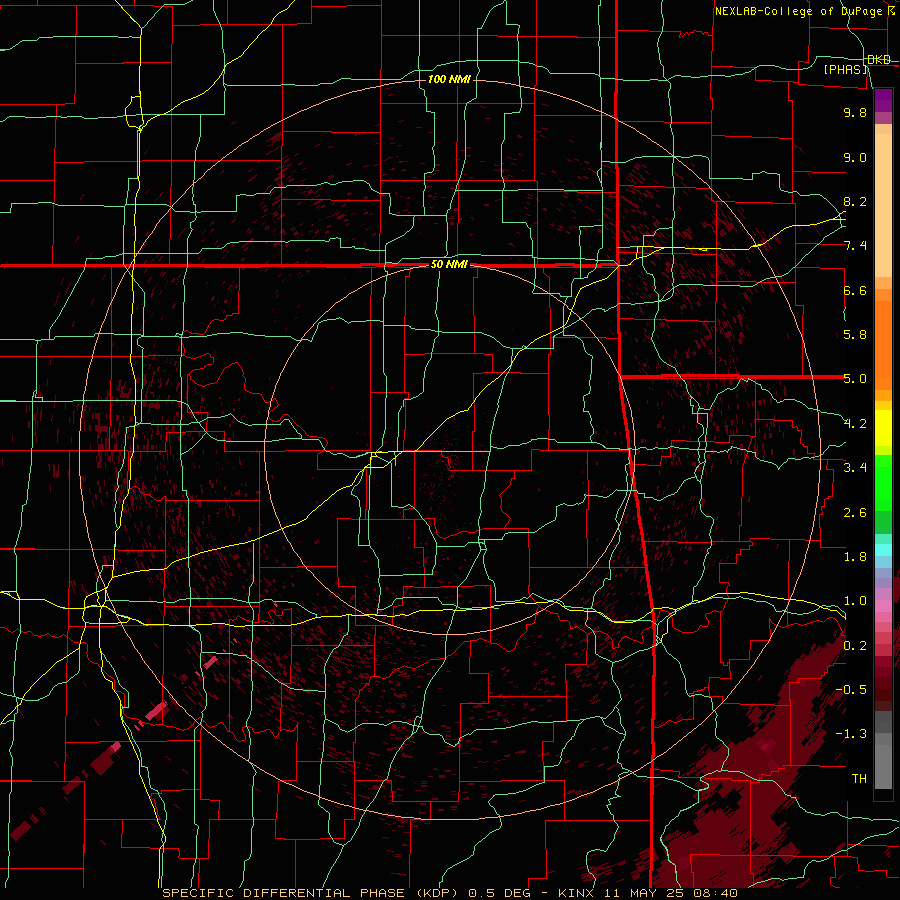Click the [PHAS] units label above color bar
This screenshot has height=900, width=900.
845,70
